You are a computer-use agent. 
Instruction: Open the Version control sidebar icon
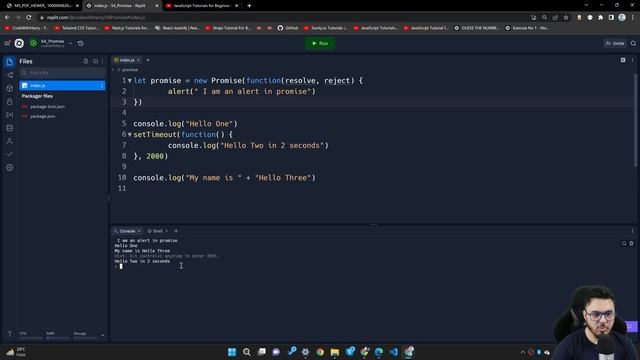(10, 75)
